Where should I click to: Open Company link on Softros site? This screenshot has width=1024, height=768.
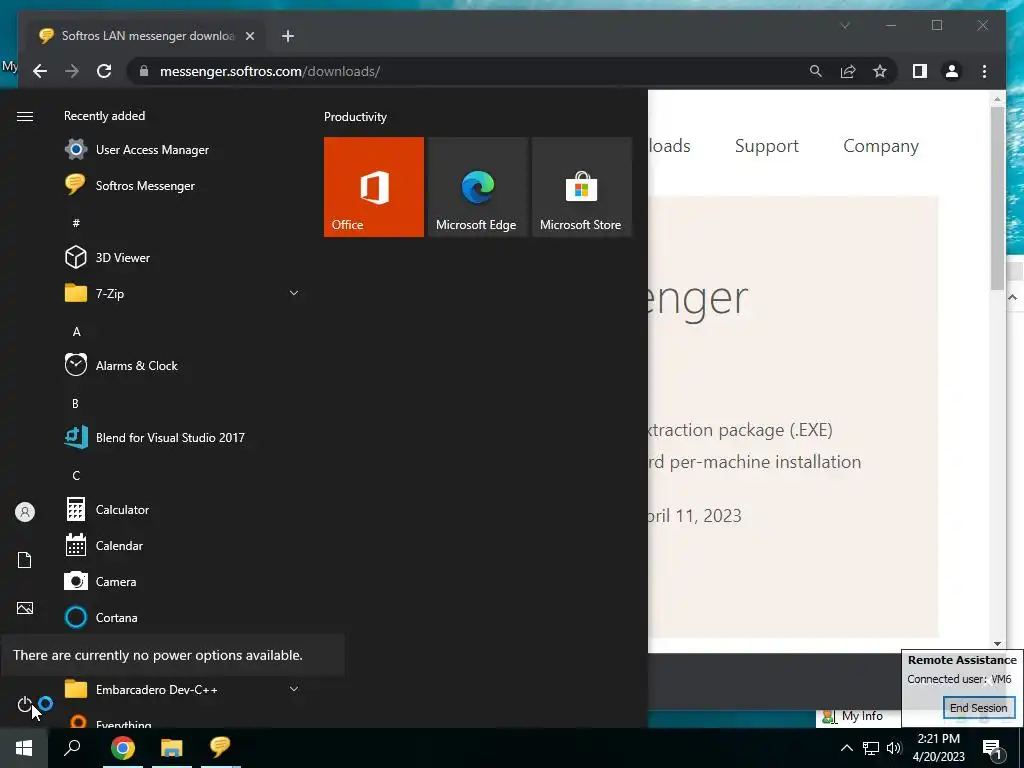[x=881, y=146]
